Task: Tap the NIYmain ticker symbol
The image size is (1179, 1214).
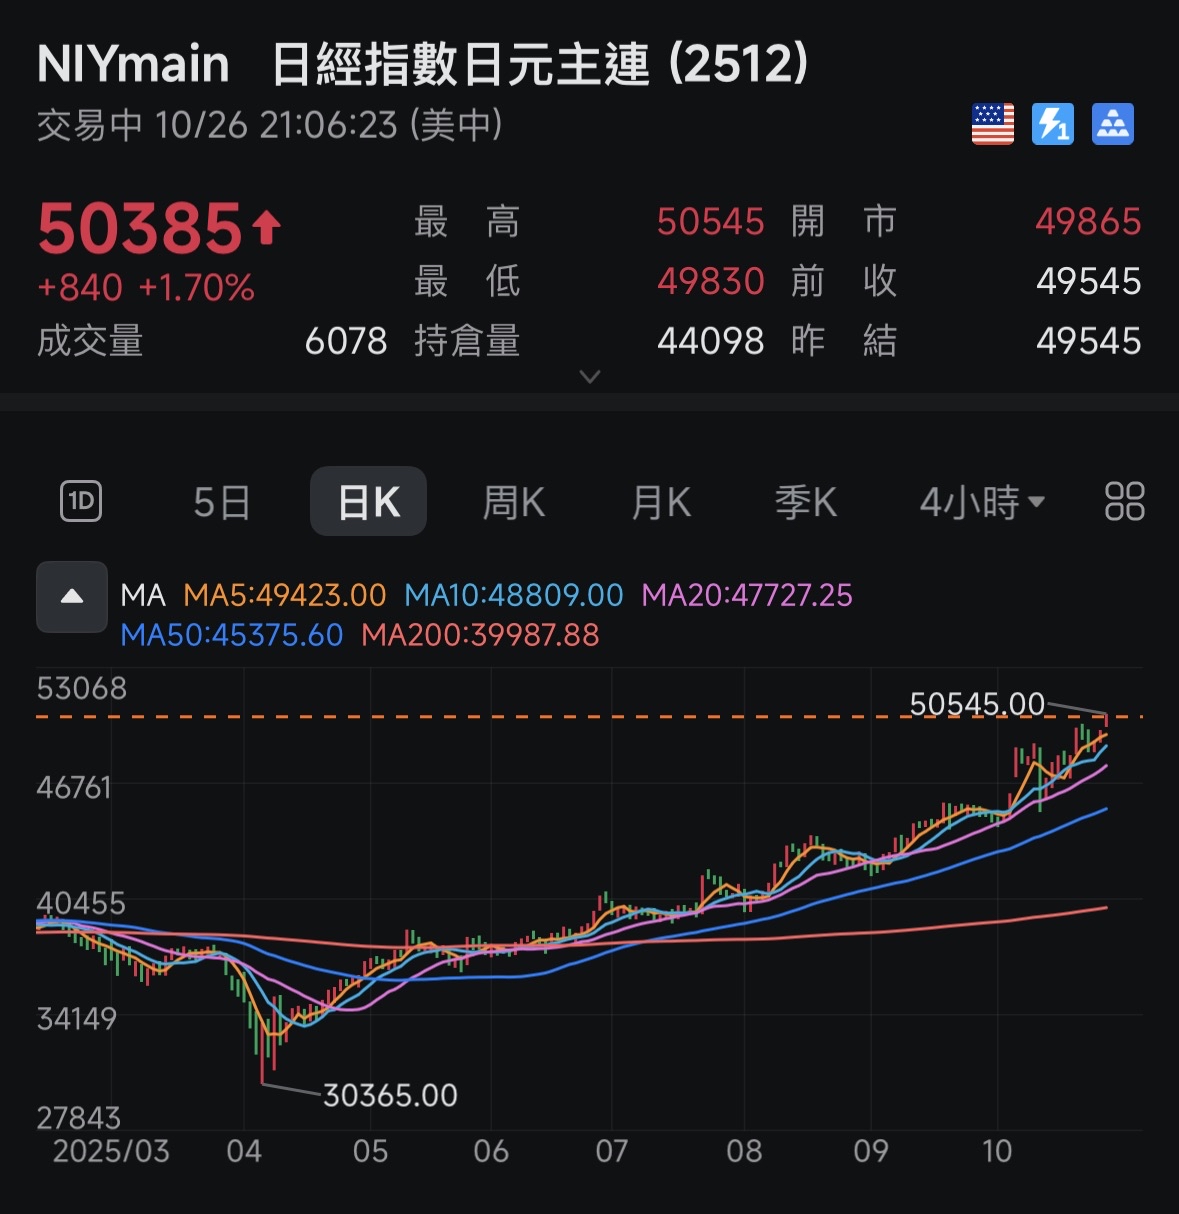Action: [133, 64]
